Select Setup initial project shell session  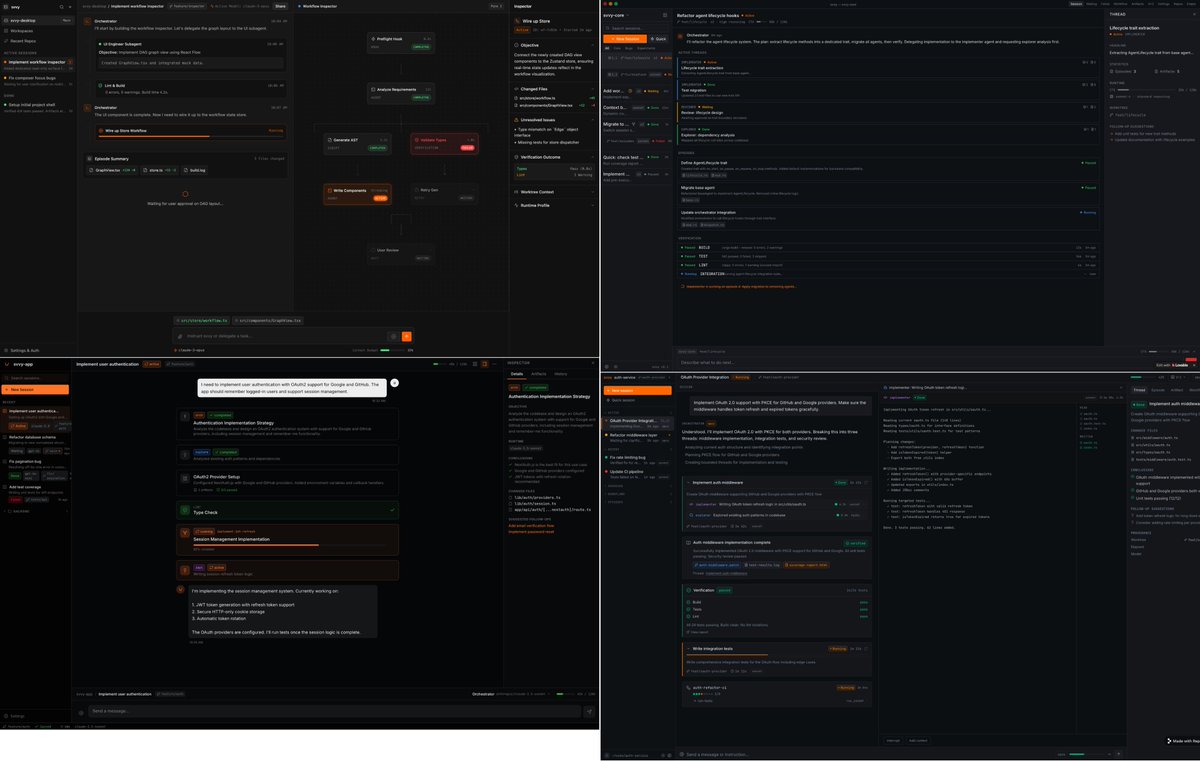38,107
